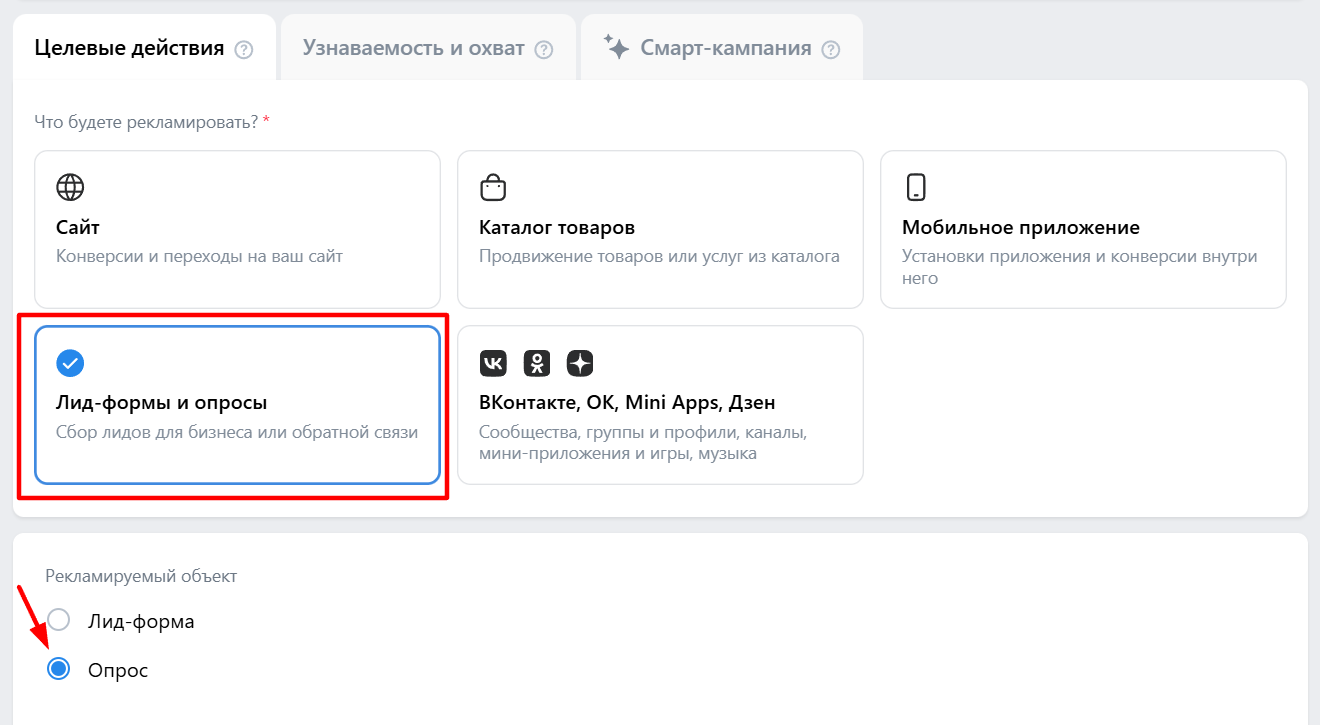Image resolution: width=1320 pixels, height=725 pixels.
Task: Click the VK logo icon
Action: click(x=493, y=363)
